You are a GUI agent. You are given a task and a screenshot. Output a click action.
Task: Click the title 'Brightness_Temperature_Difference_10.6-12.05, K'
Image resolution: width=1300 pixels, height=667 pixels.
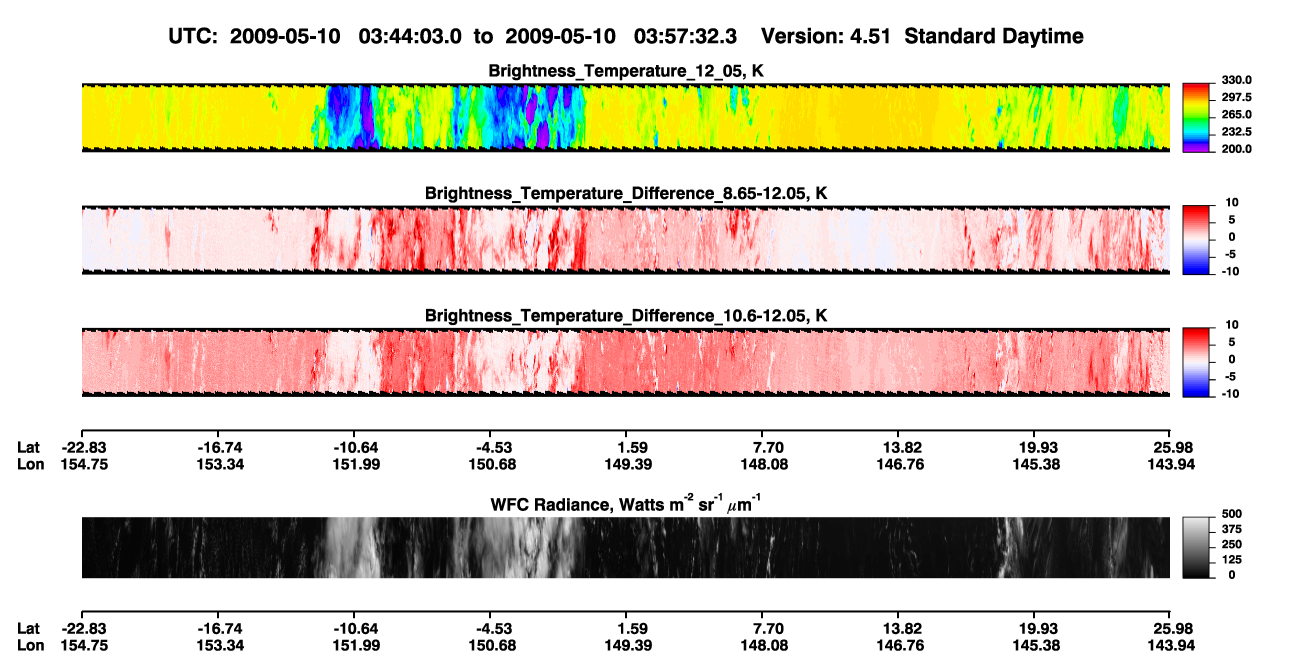(626, 315)
